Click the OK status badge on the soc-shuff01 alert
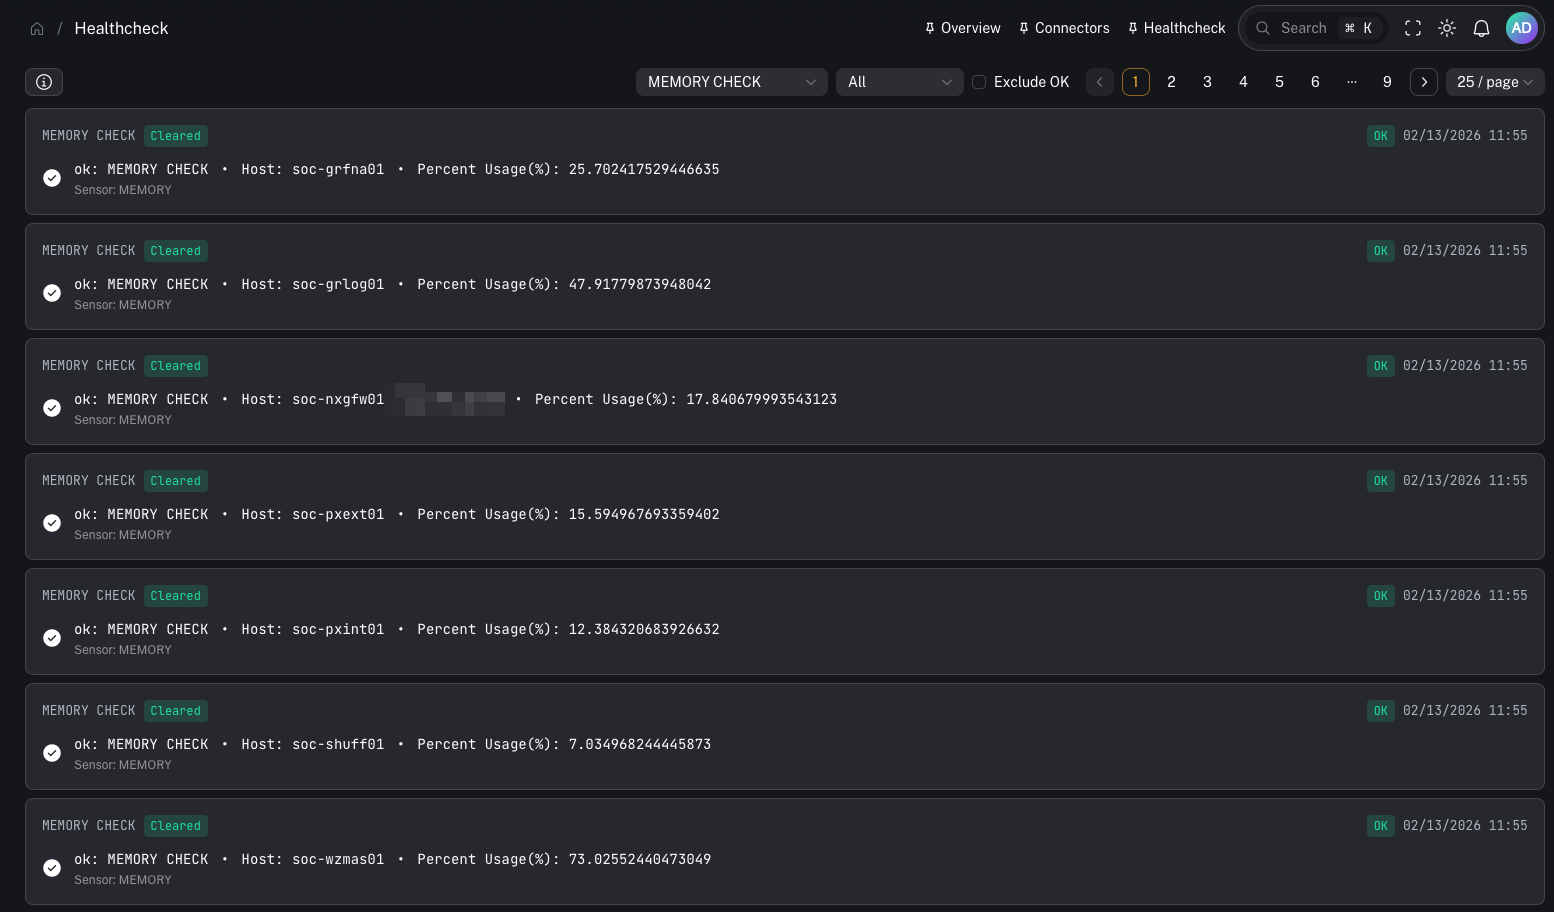The width and height of the screenshot is (1554, 912). point(1380,710)
